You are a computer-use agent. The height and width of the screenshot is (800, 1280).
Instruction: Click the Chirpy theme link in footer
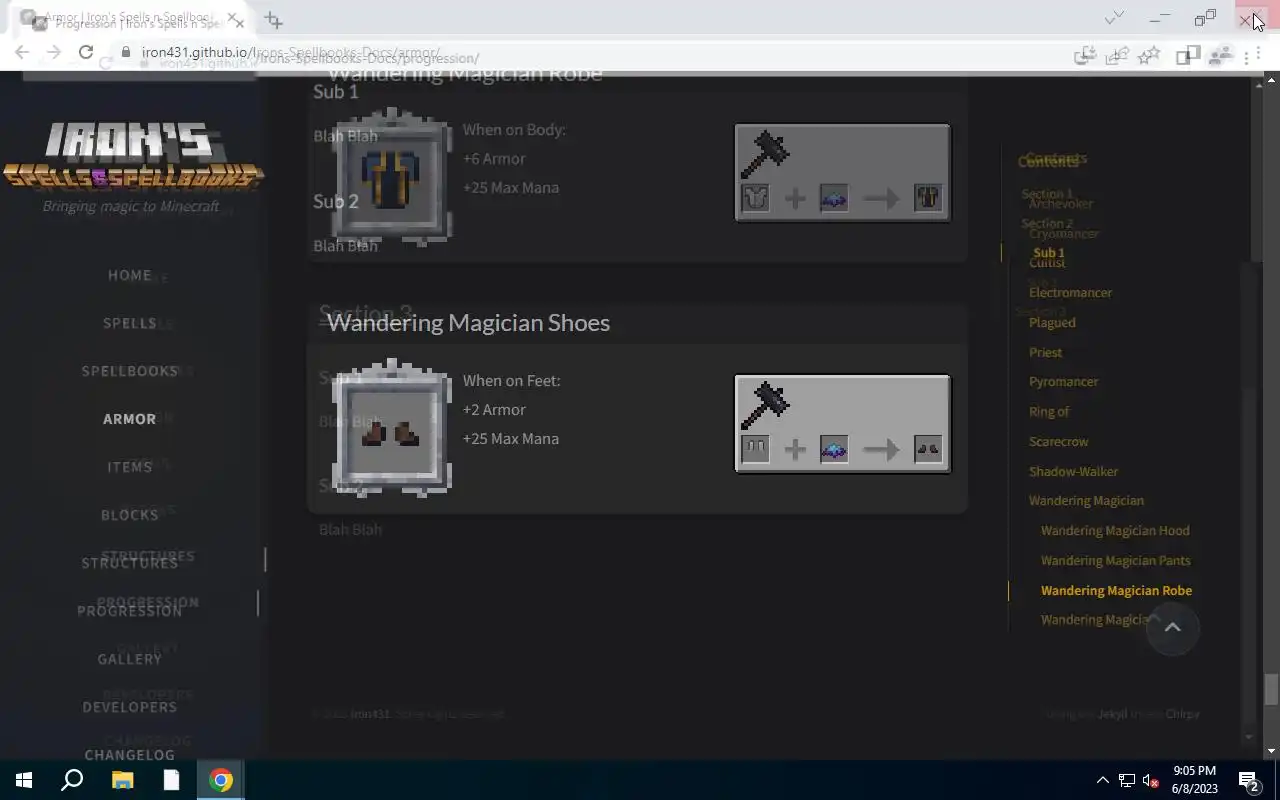(1182, 714)
